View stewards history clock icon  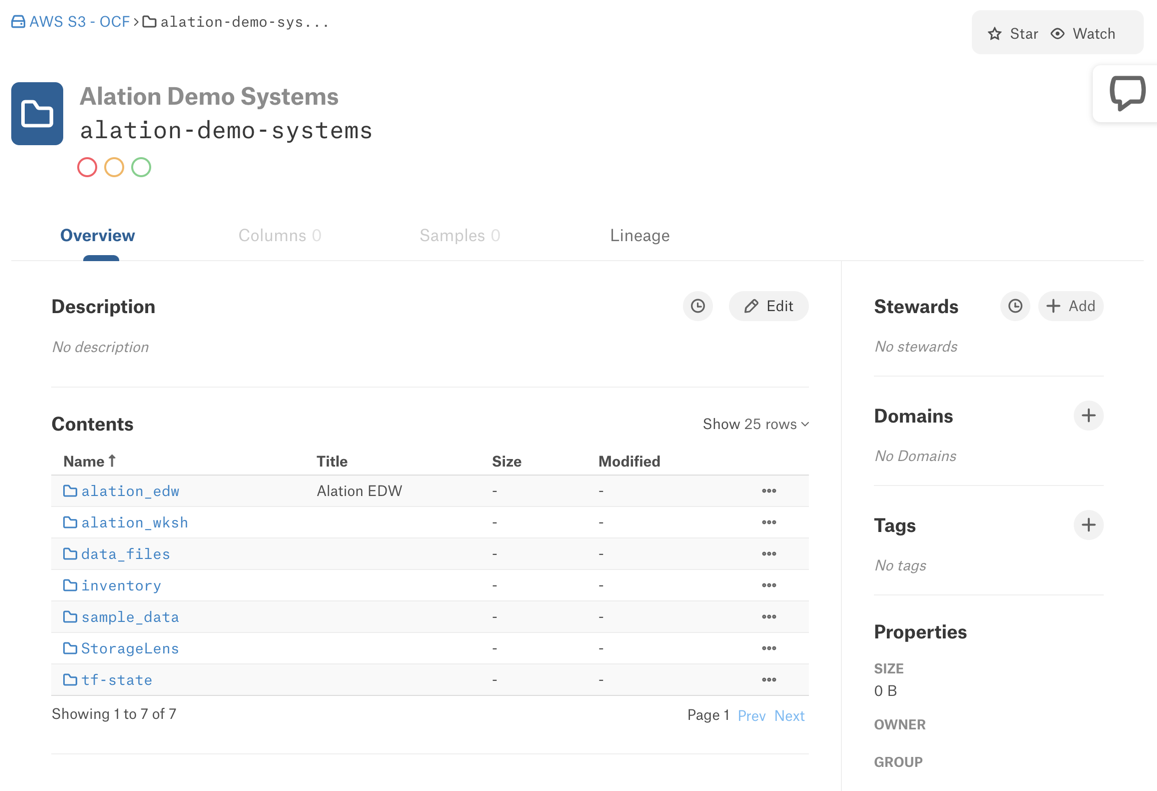(x=1015, y=306)
